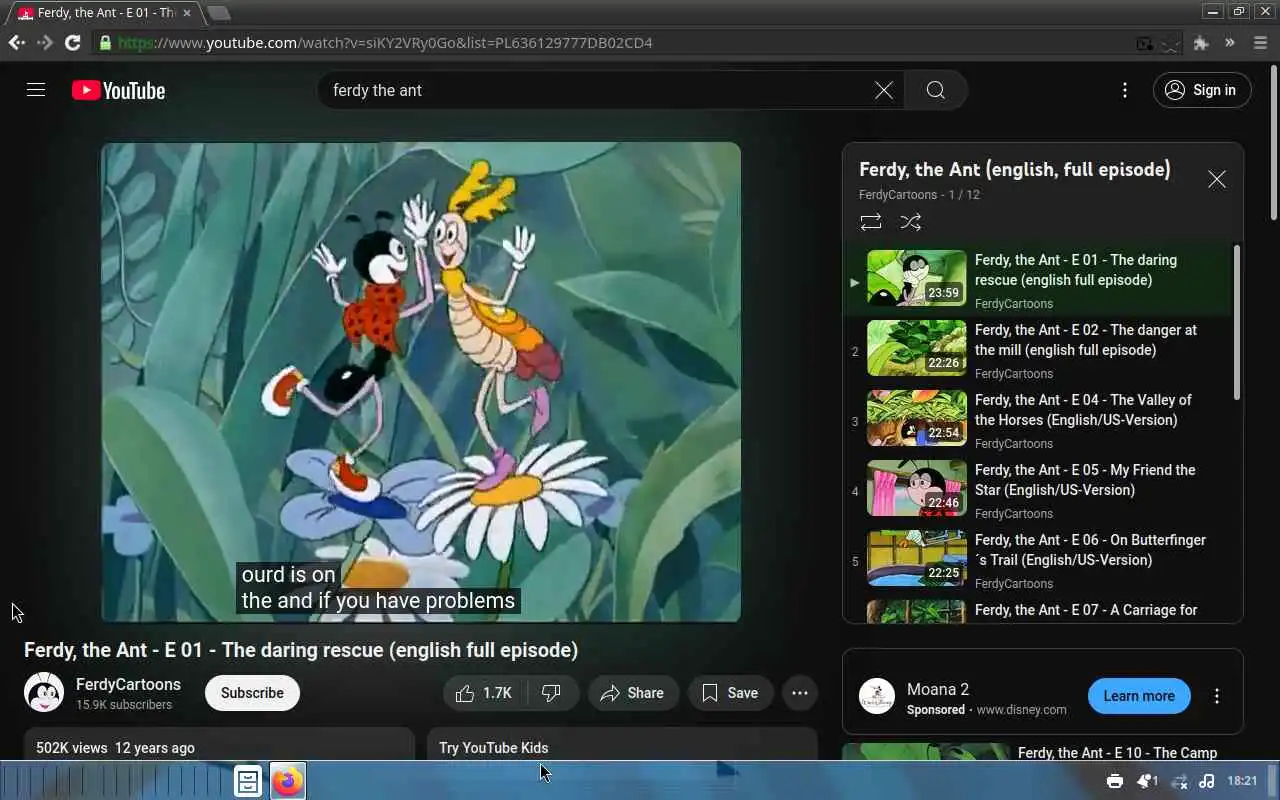Screen dimensions: 1280x800
Task: Like the video (1.7K)
Action: pos(484,693)
